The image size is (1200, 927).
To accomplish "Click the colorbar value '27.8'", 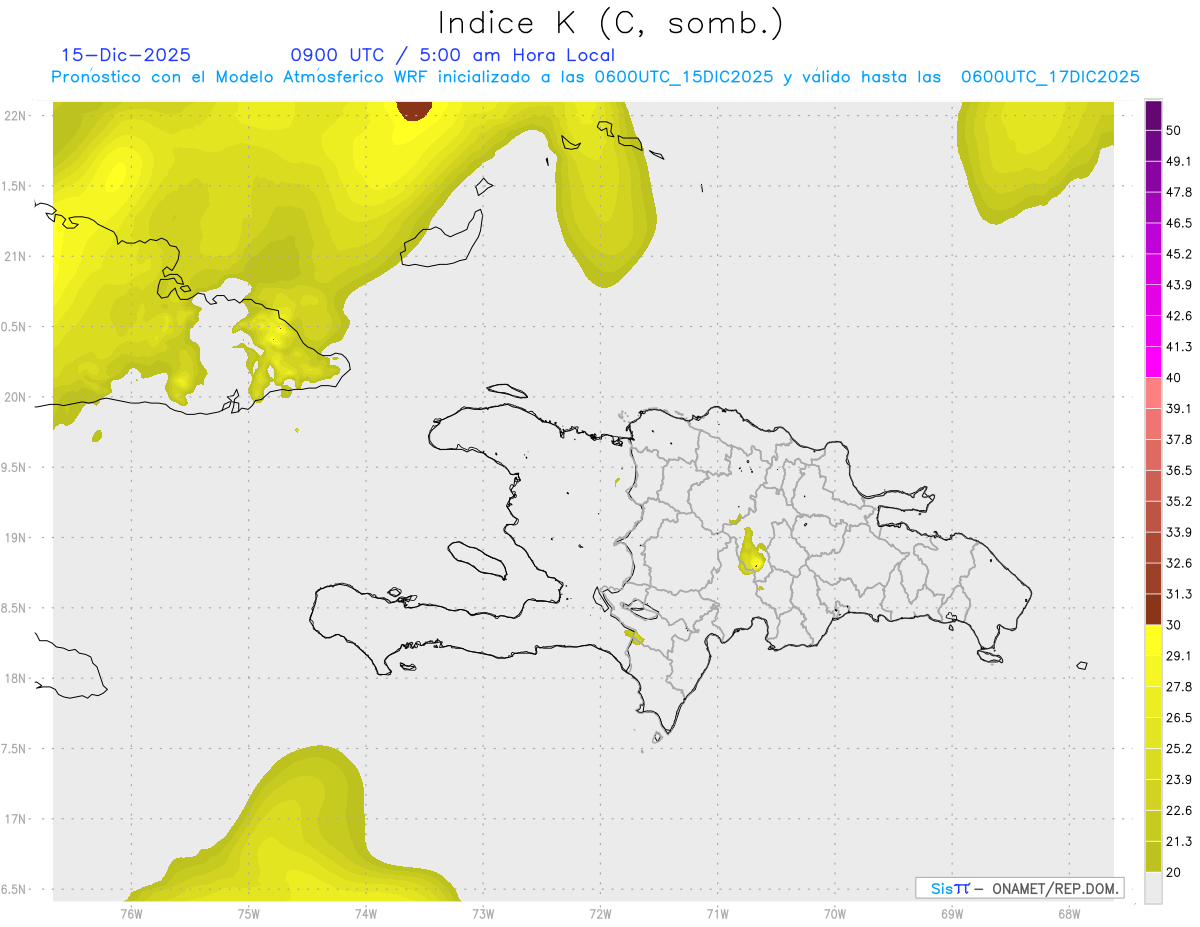I will 1179,687.
